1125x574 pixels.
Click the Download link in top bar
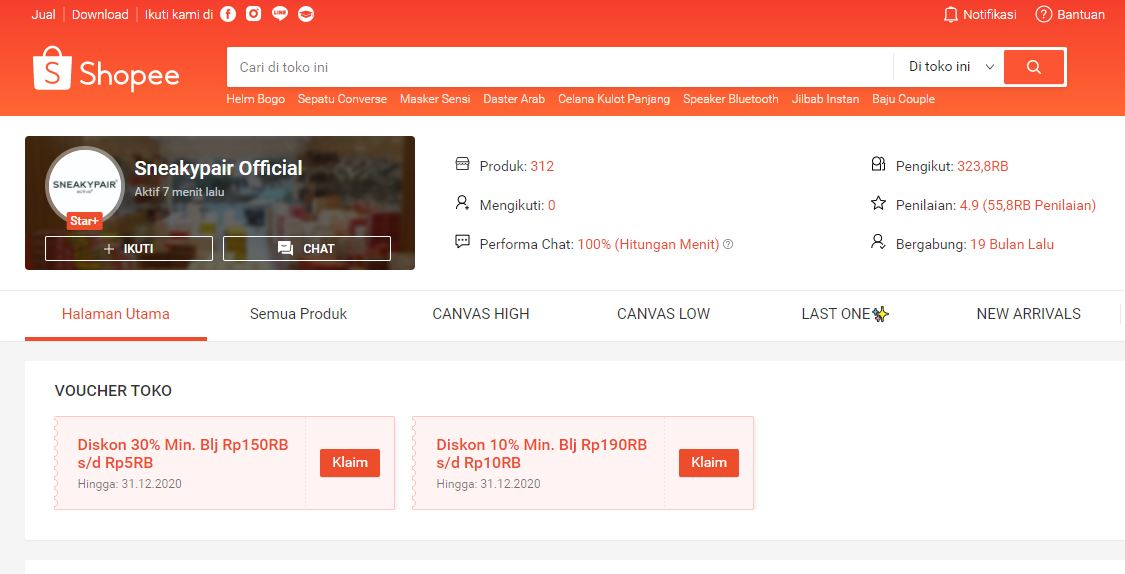coord(100,14)
